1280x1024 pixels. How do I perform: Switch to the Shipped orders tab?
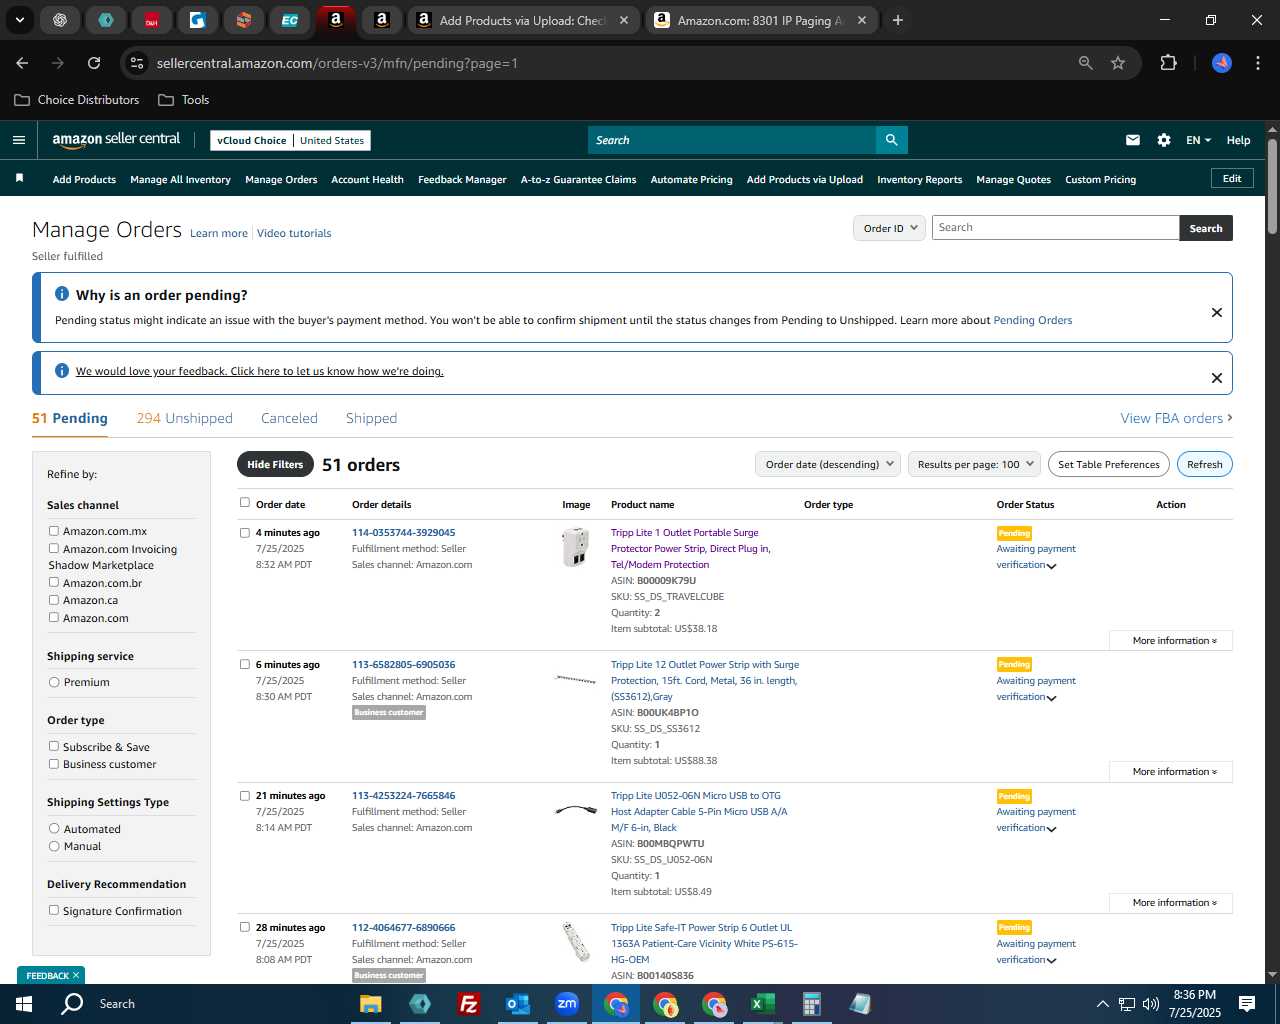pyautogui.click(x=371, y=418)
